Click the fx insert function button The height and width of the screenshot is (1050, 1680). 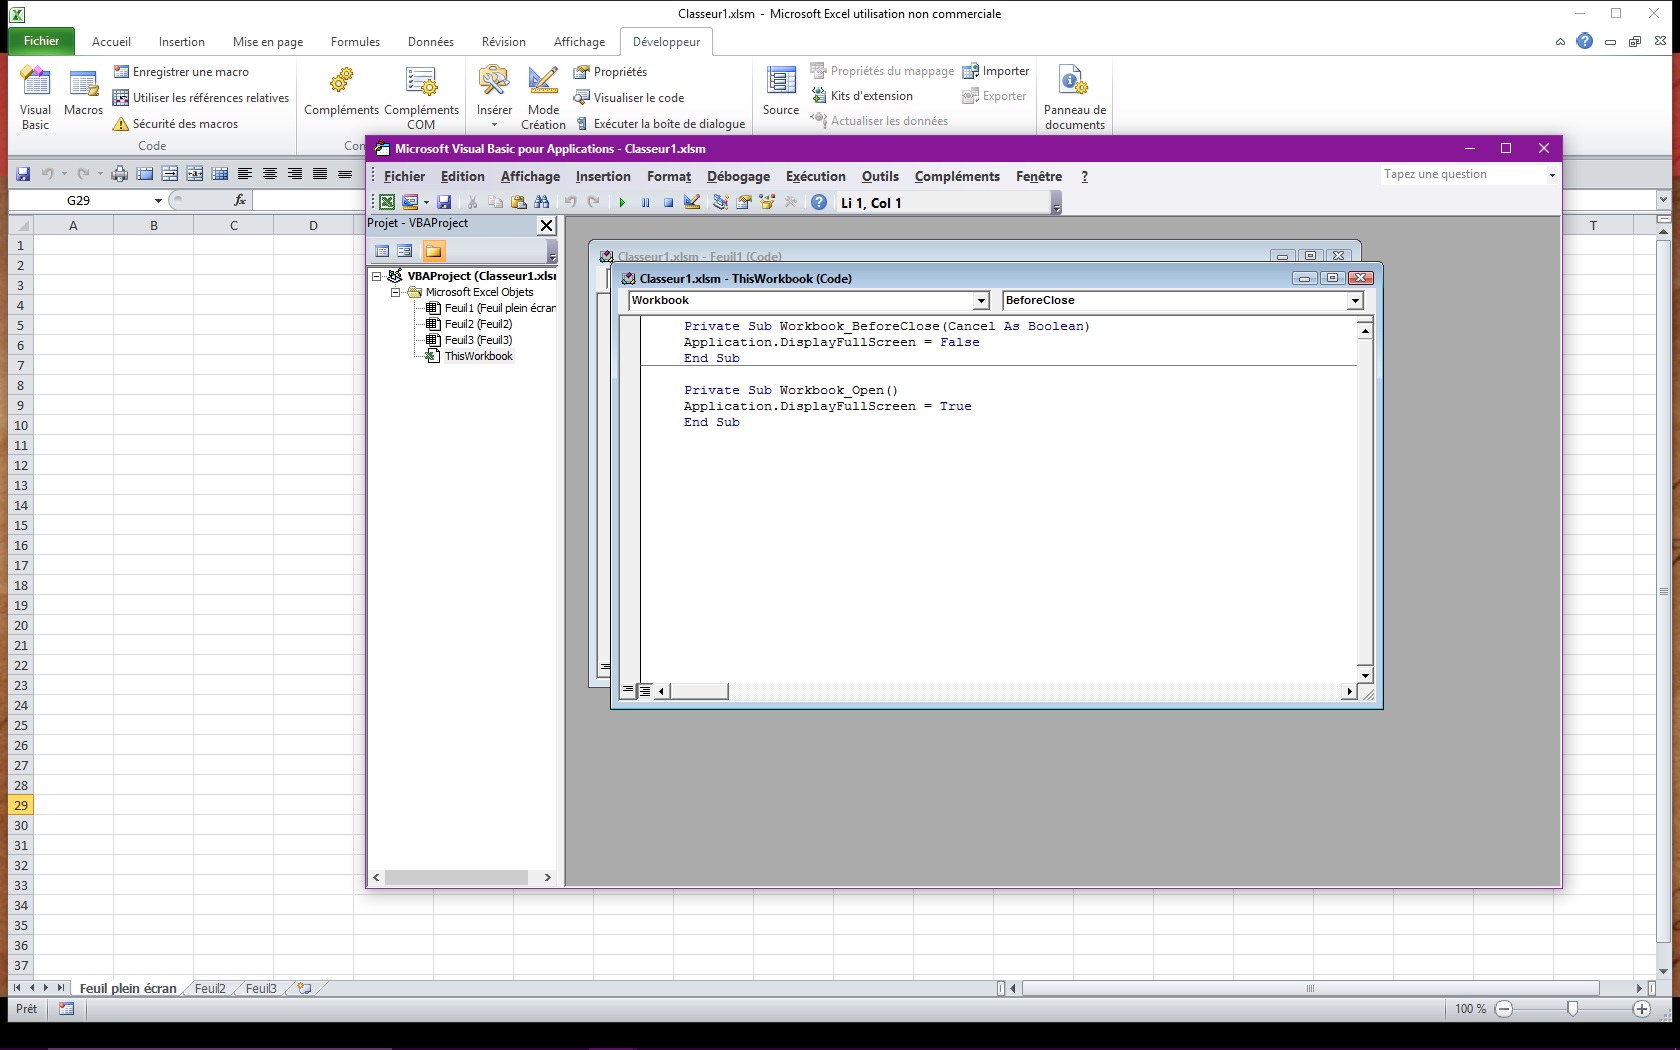click(240, 200)
